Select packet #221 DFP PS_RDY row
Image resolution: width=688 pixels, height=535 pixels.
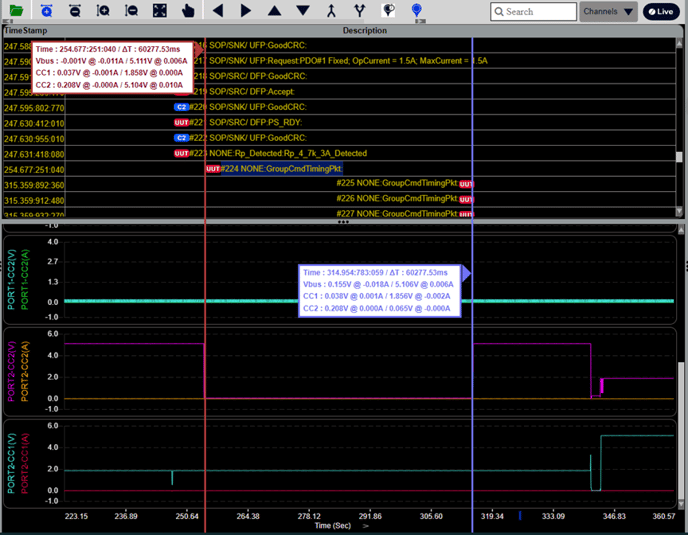(x=340, y=122)
